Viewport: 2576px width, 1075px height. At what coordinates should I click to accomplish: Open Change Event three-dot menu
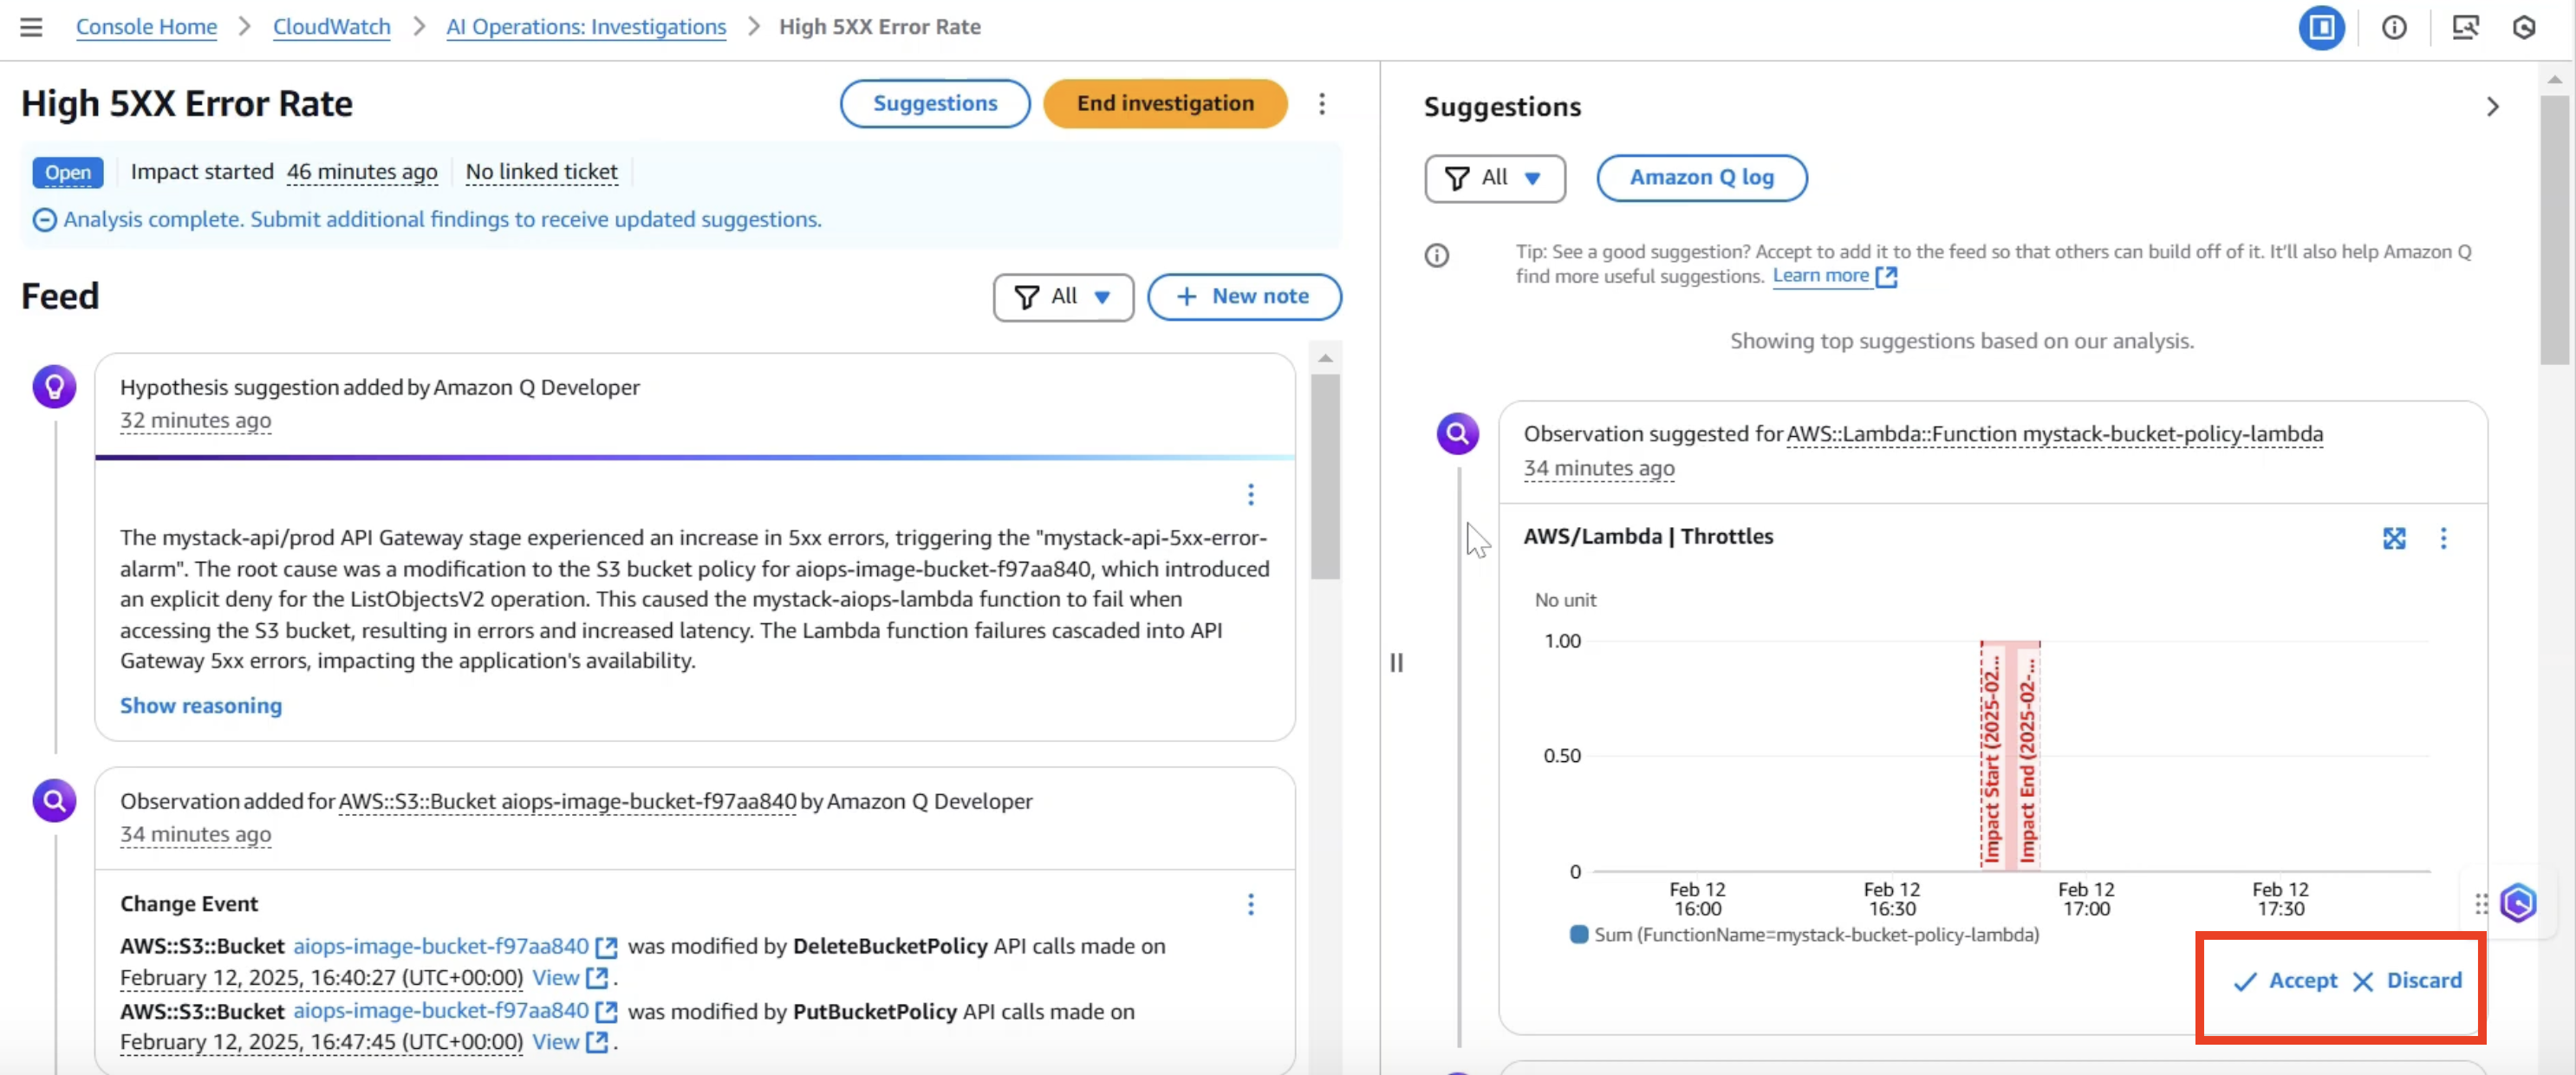(x=1250, y=905)
